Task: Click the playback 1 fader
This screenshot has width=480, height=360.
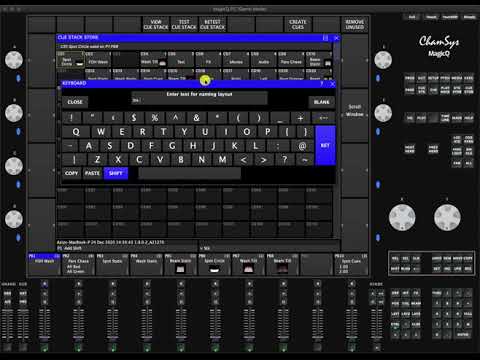Action: tap(45, 324)
